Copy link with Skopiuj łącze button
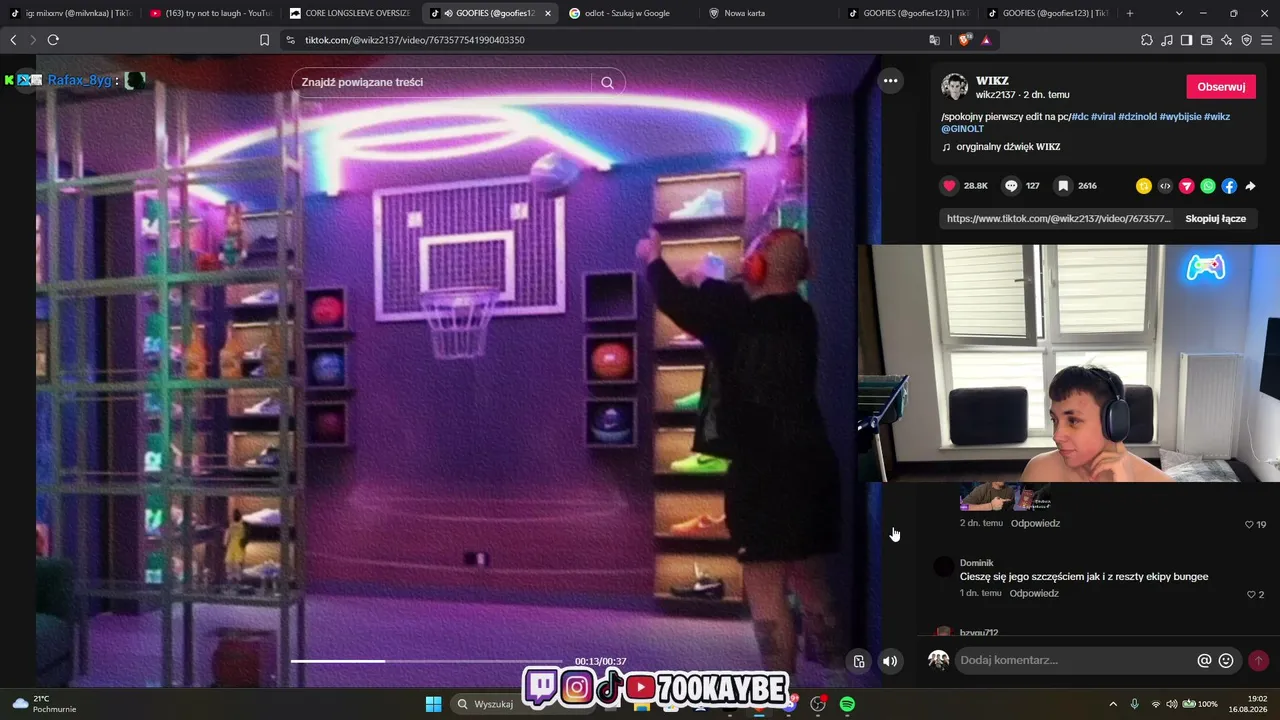 click(1215, 218)
